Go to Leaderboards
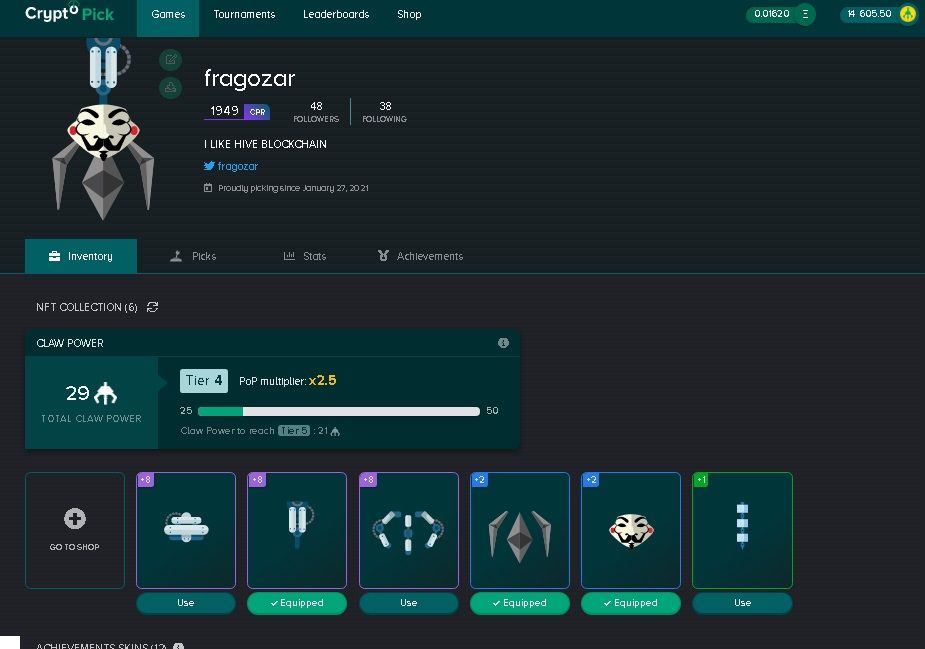925x649 pixels. 336,14
